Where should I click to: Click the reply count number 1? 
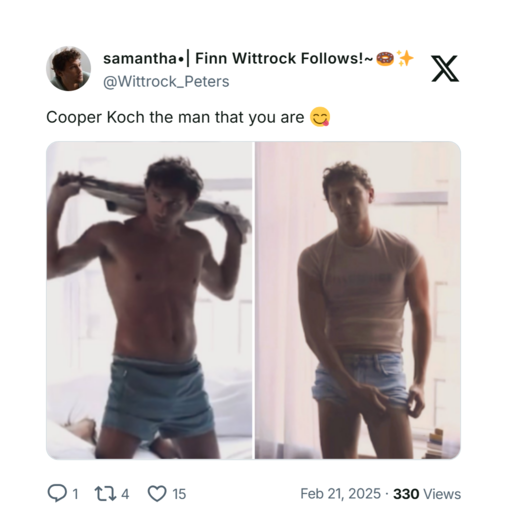(x=75, y=494)
